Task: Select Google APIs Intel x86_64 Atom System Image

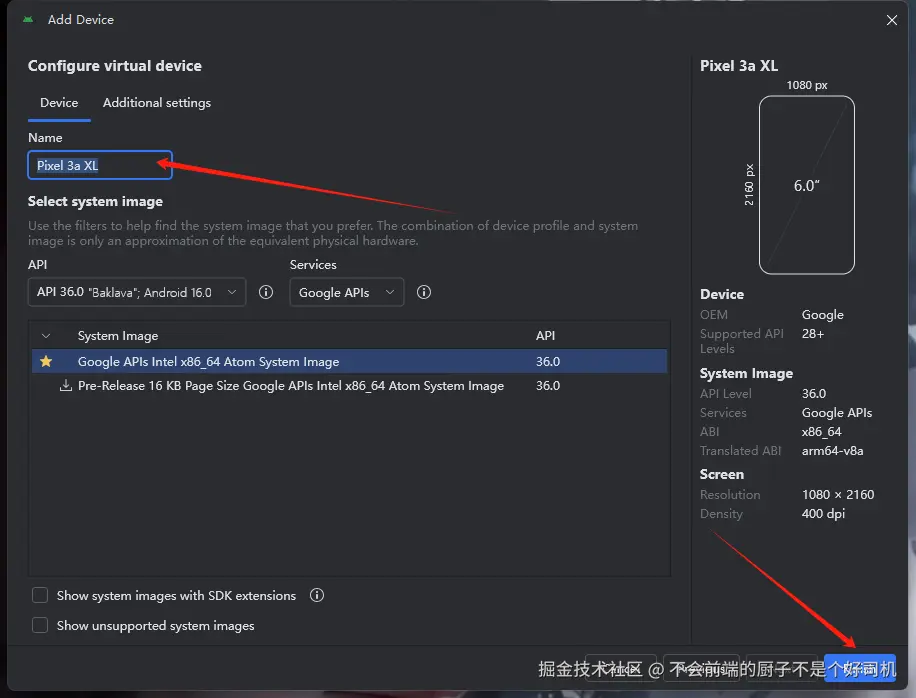Action: coord(208,361)
